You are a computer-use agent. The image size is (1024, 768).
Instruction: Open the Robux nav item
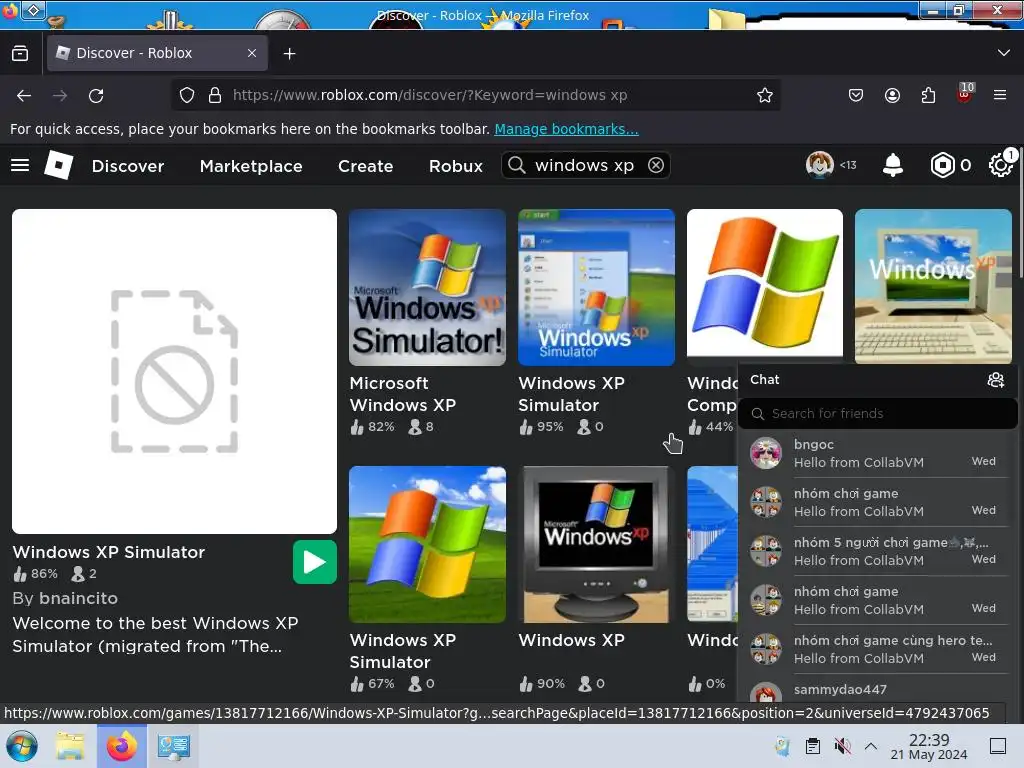click(456, 166)
